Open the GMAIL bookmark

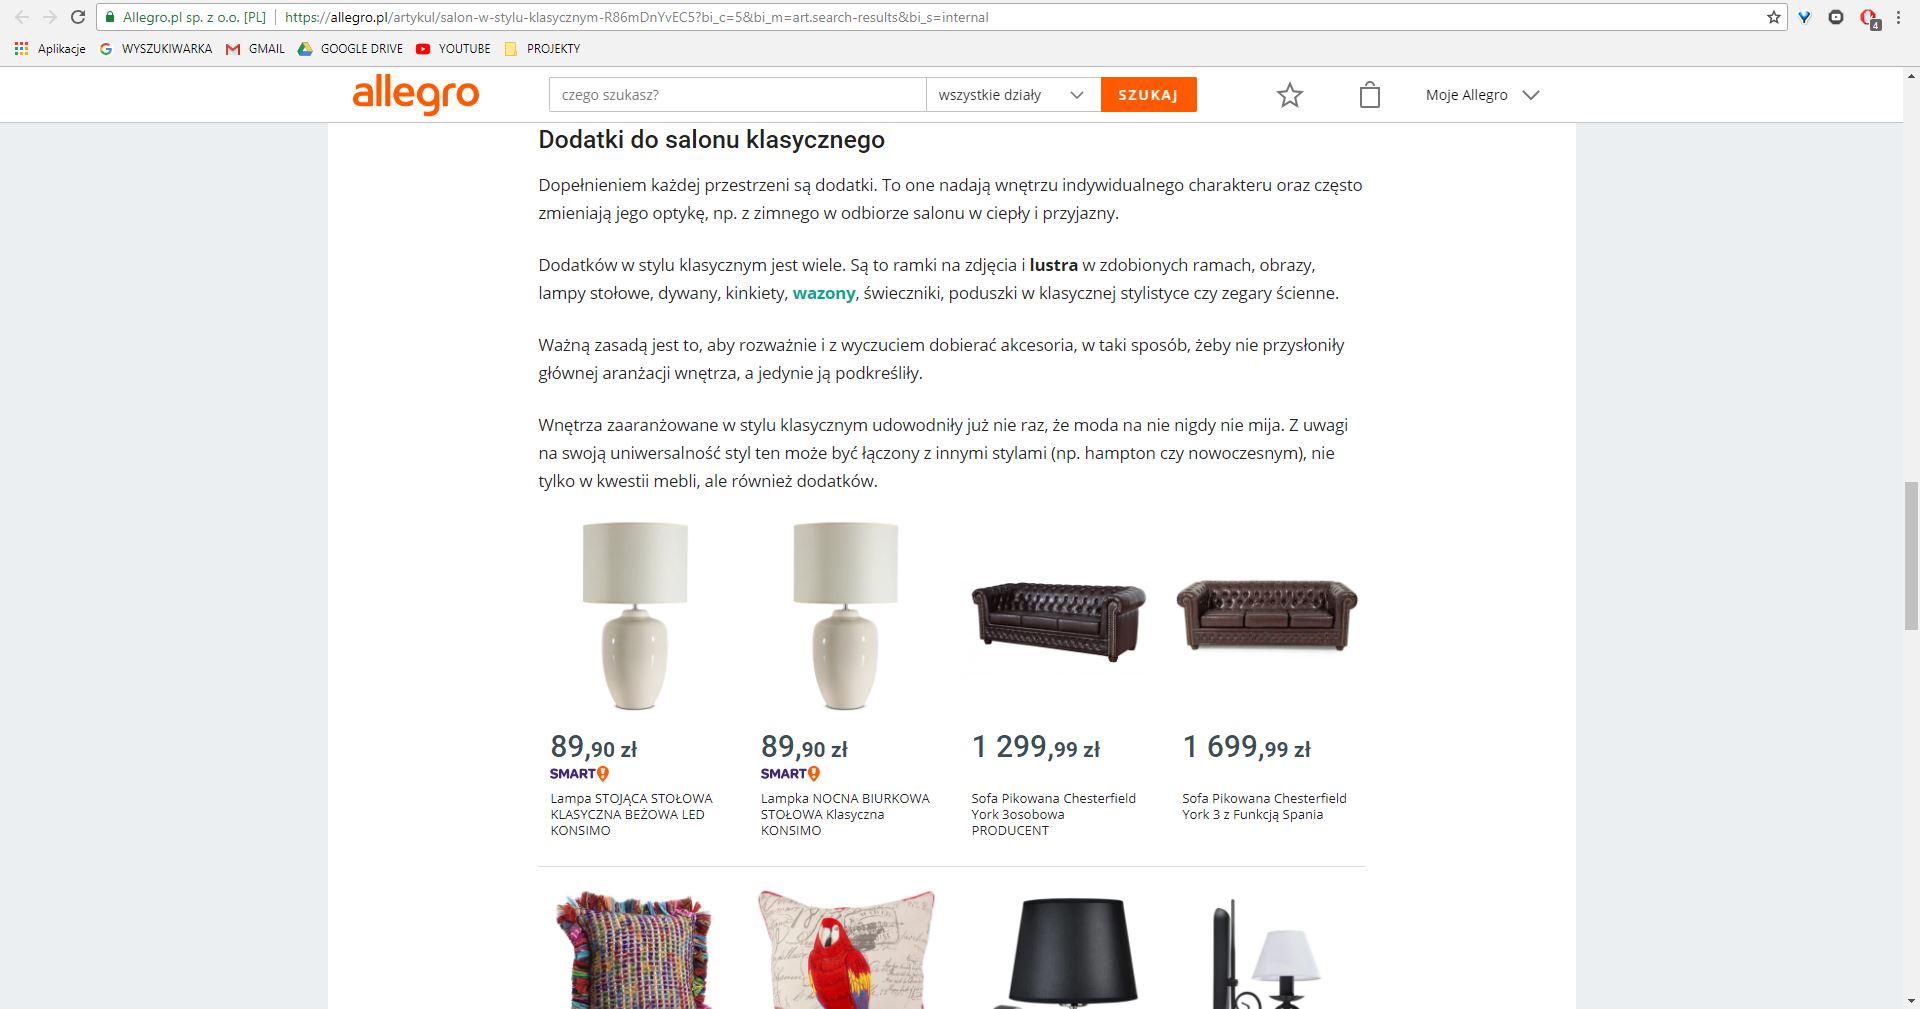point(256,48)
